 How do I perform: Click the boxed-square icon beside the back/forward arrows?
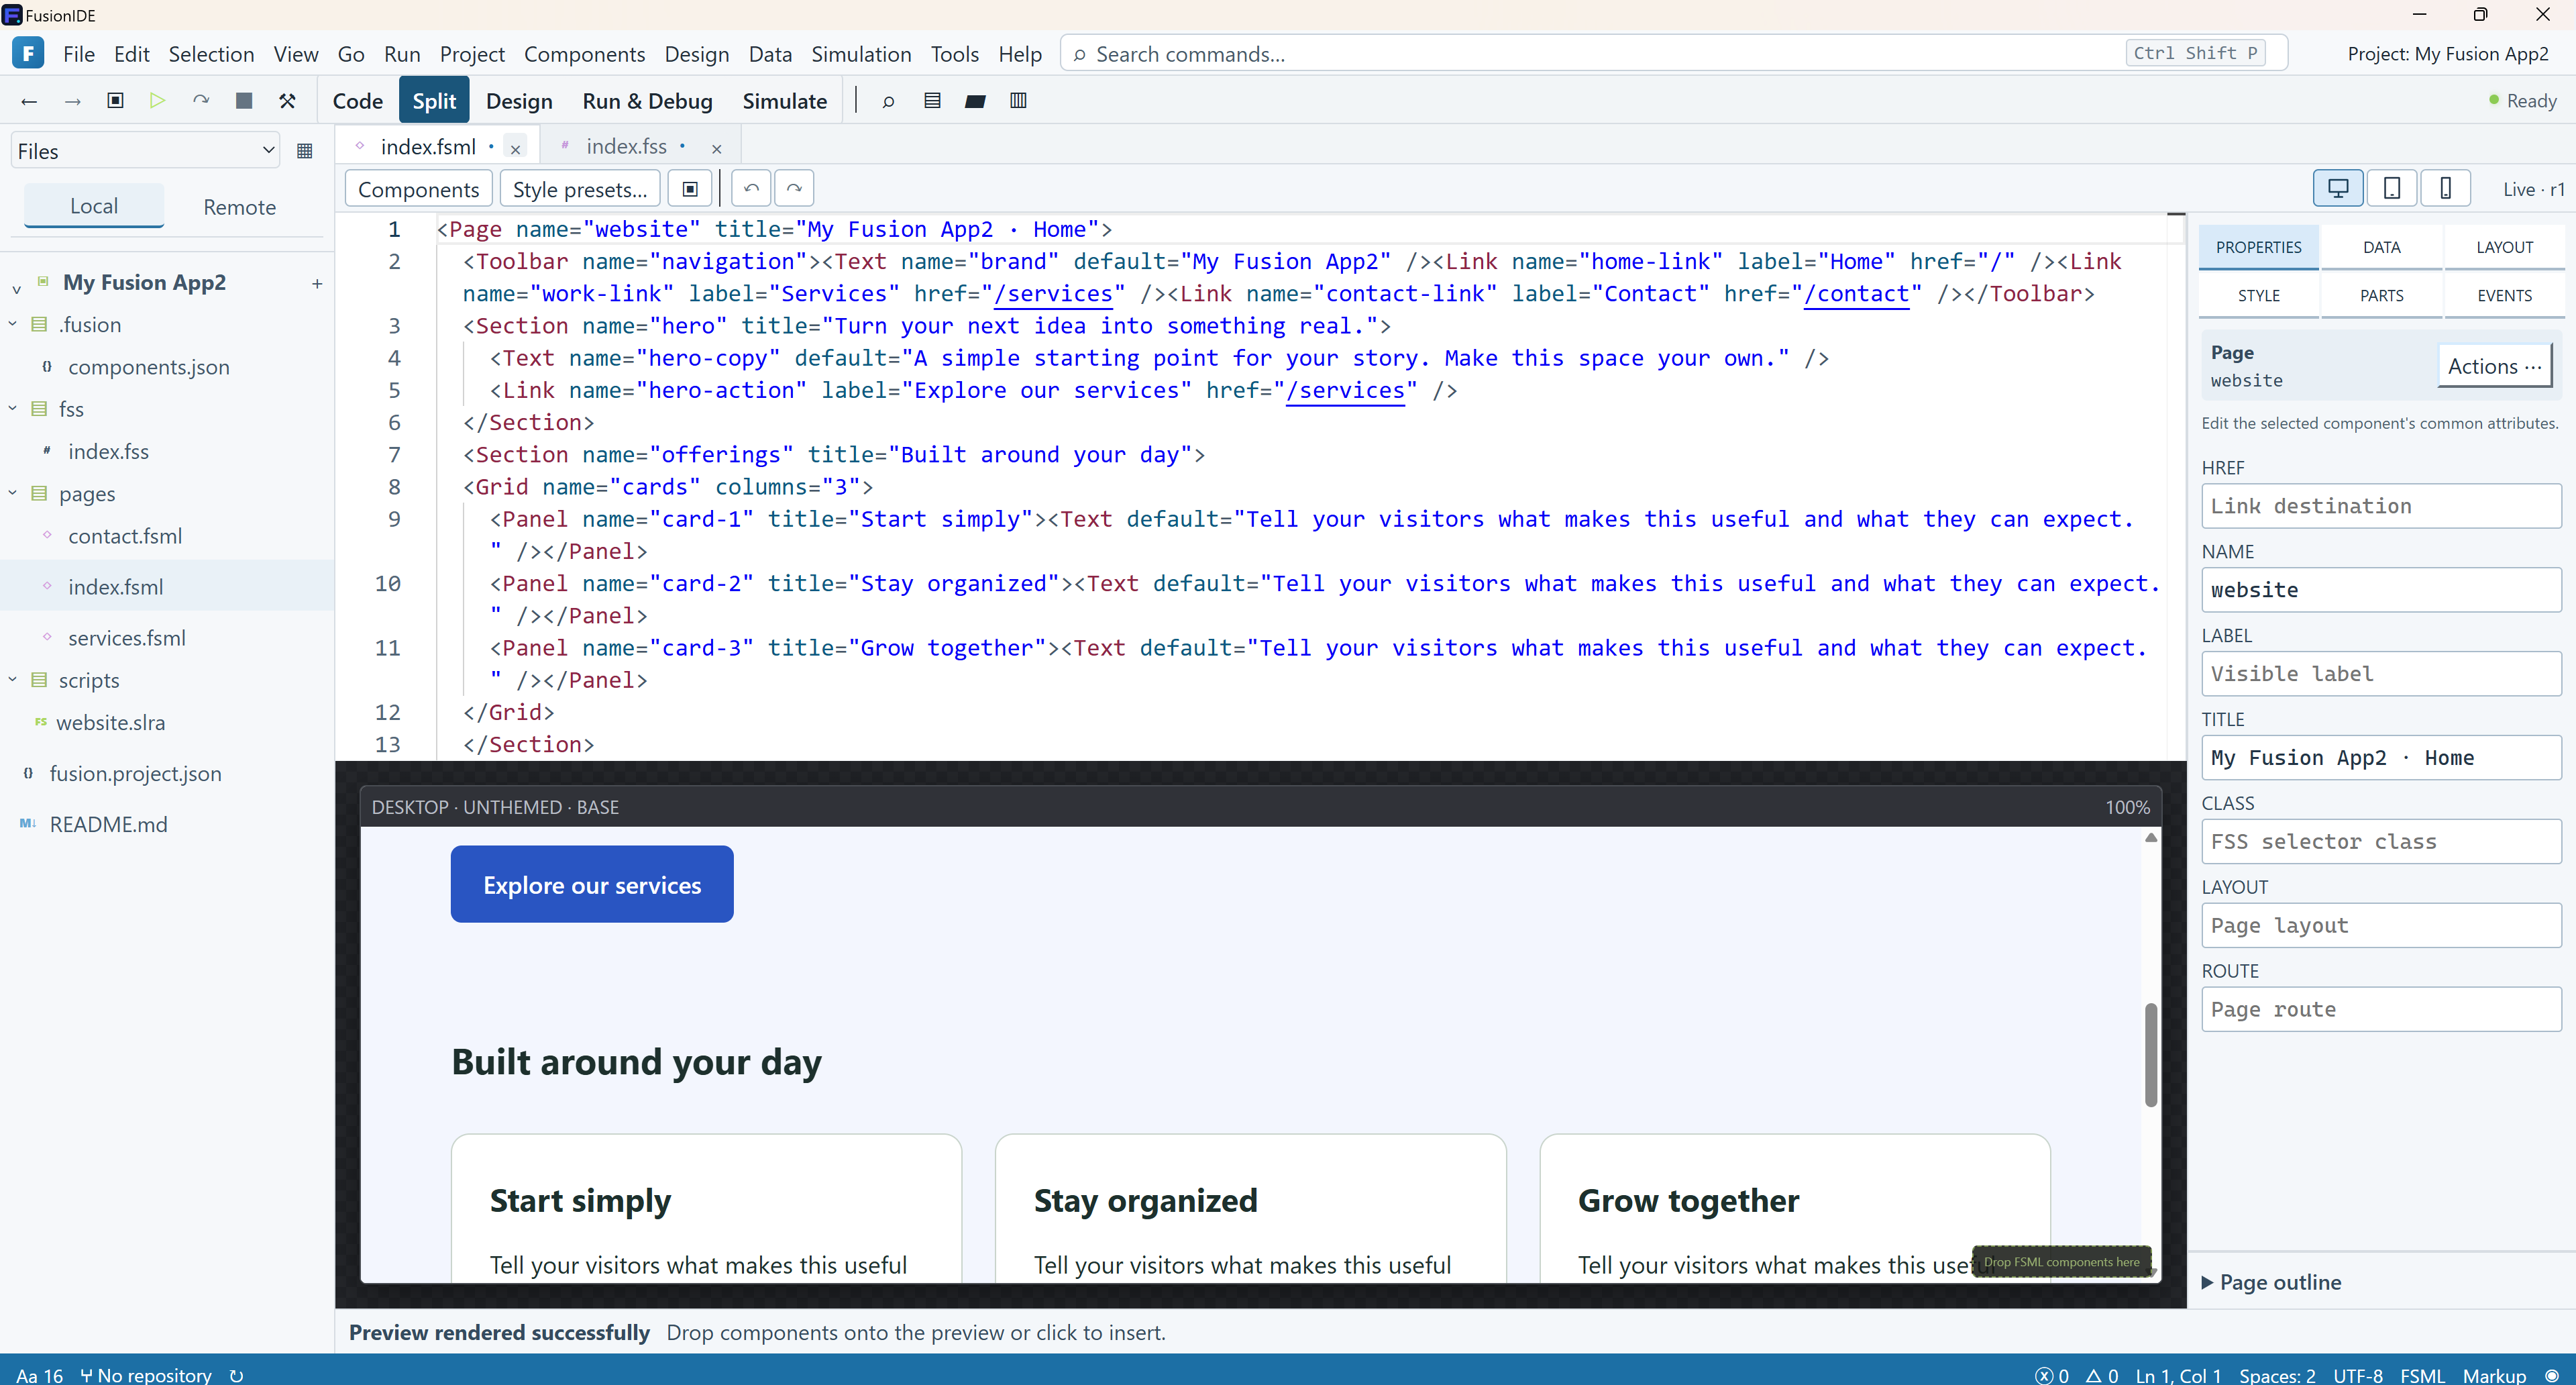click(115, 101)
